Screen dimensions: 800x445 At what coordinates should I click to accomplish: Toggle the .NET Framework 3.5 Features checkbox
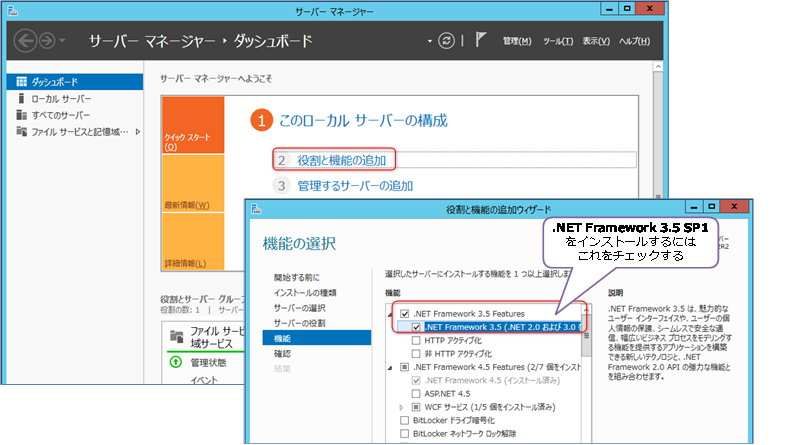405,314
